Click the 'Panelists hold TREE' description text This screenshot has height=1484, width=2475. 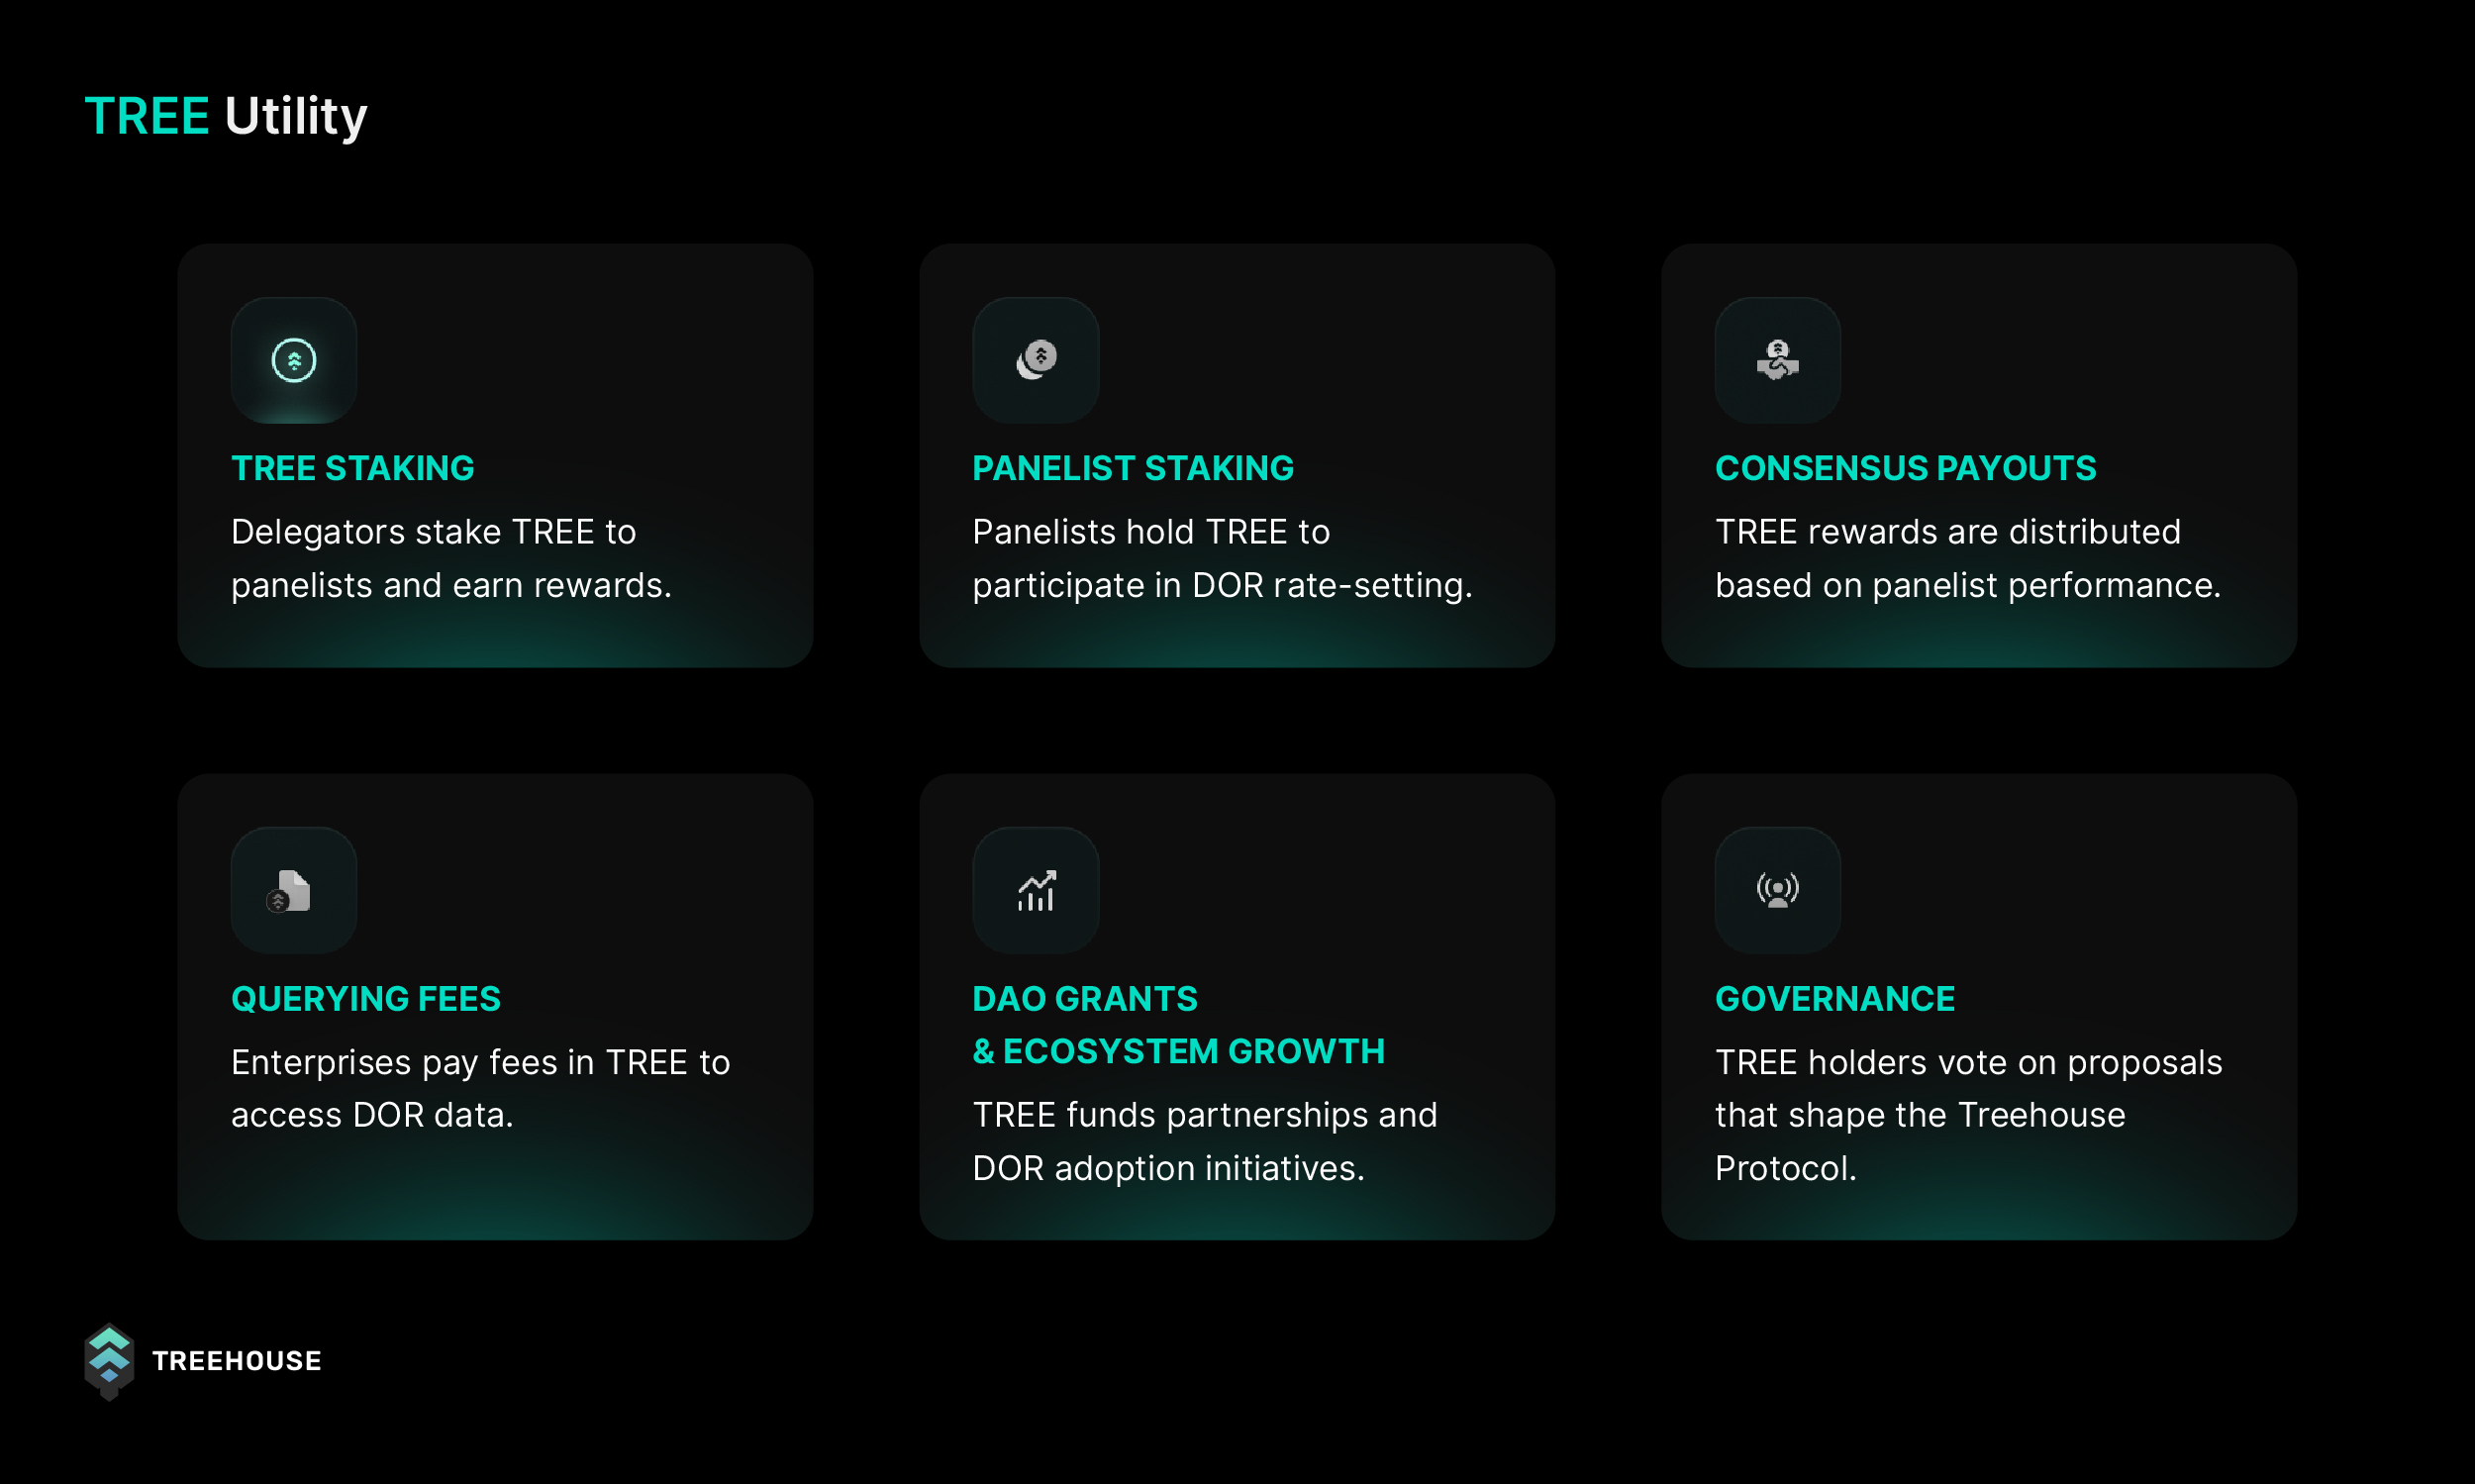(x=1222, y=558)
